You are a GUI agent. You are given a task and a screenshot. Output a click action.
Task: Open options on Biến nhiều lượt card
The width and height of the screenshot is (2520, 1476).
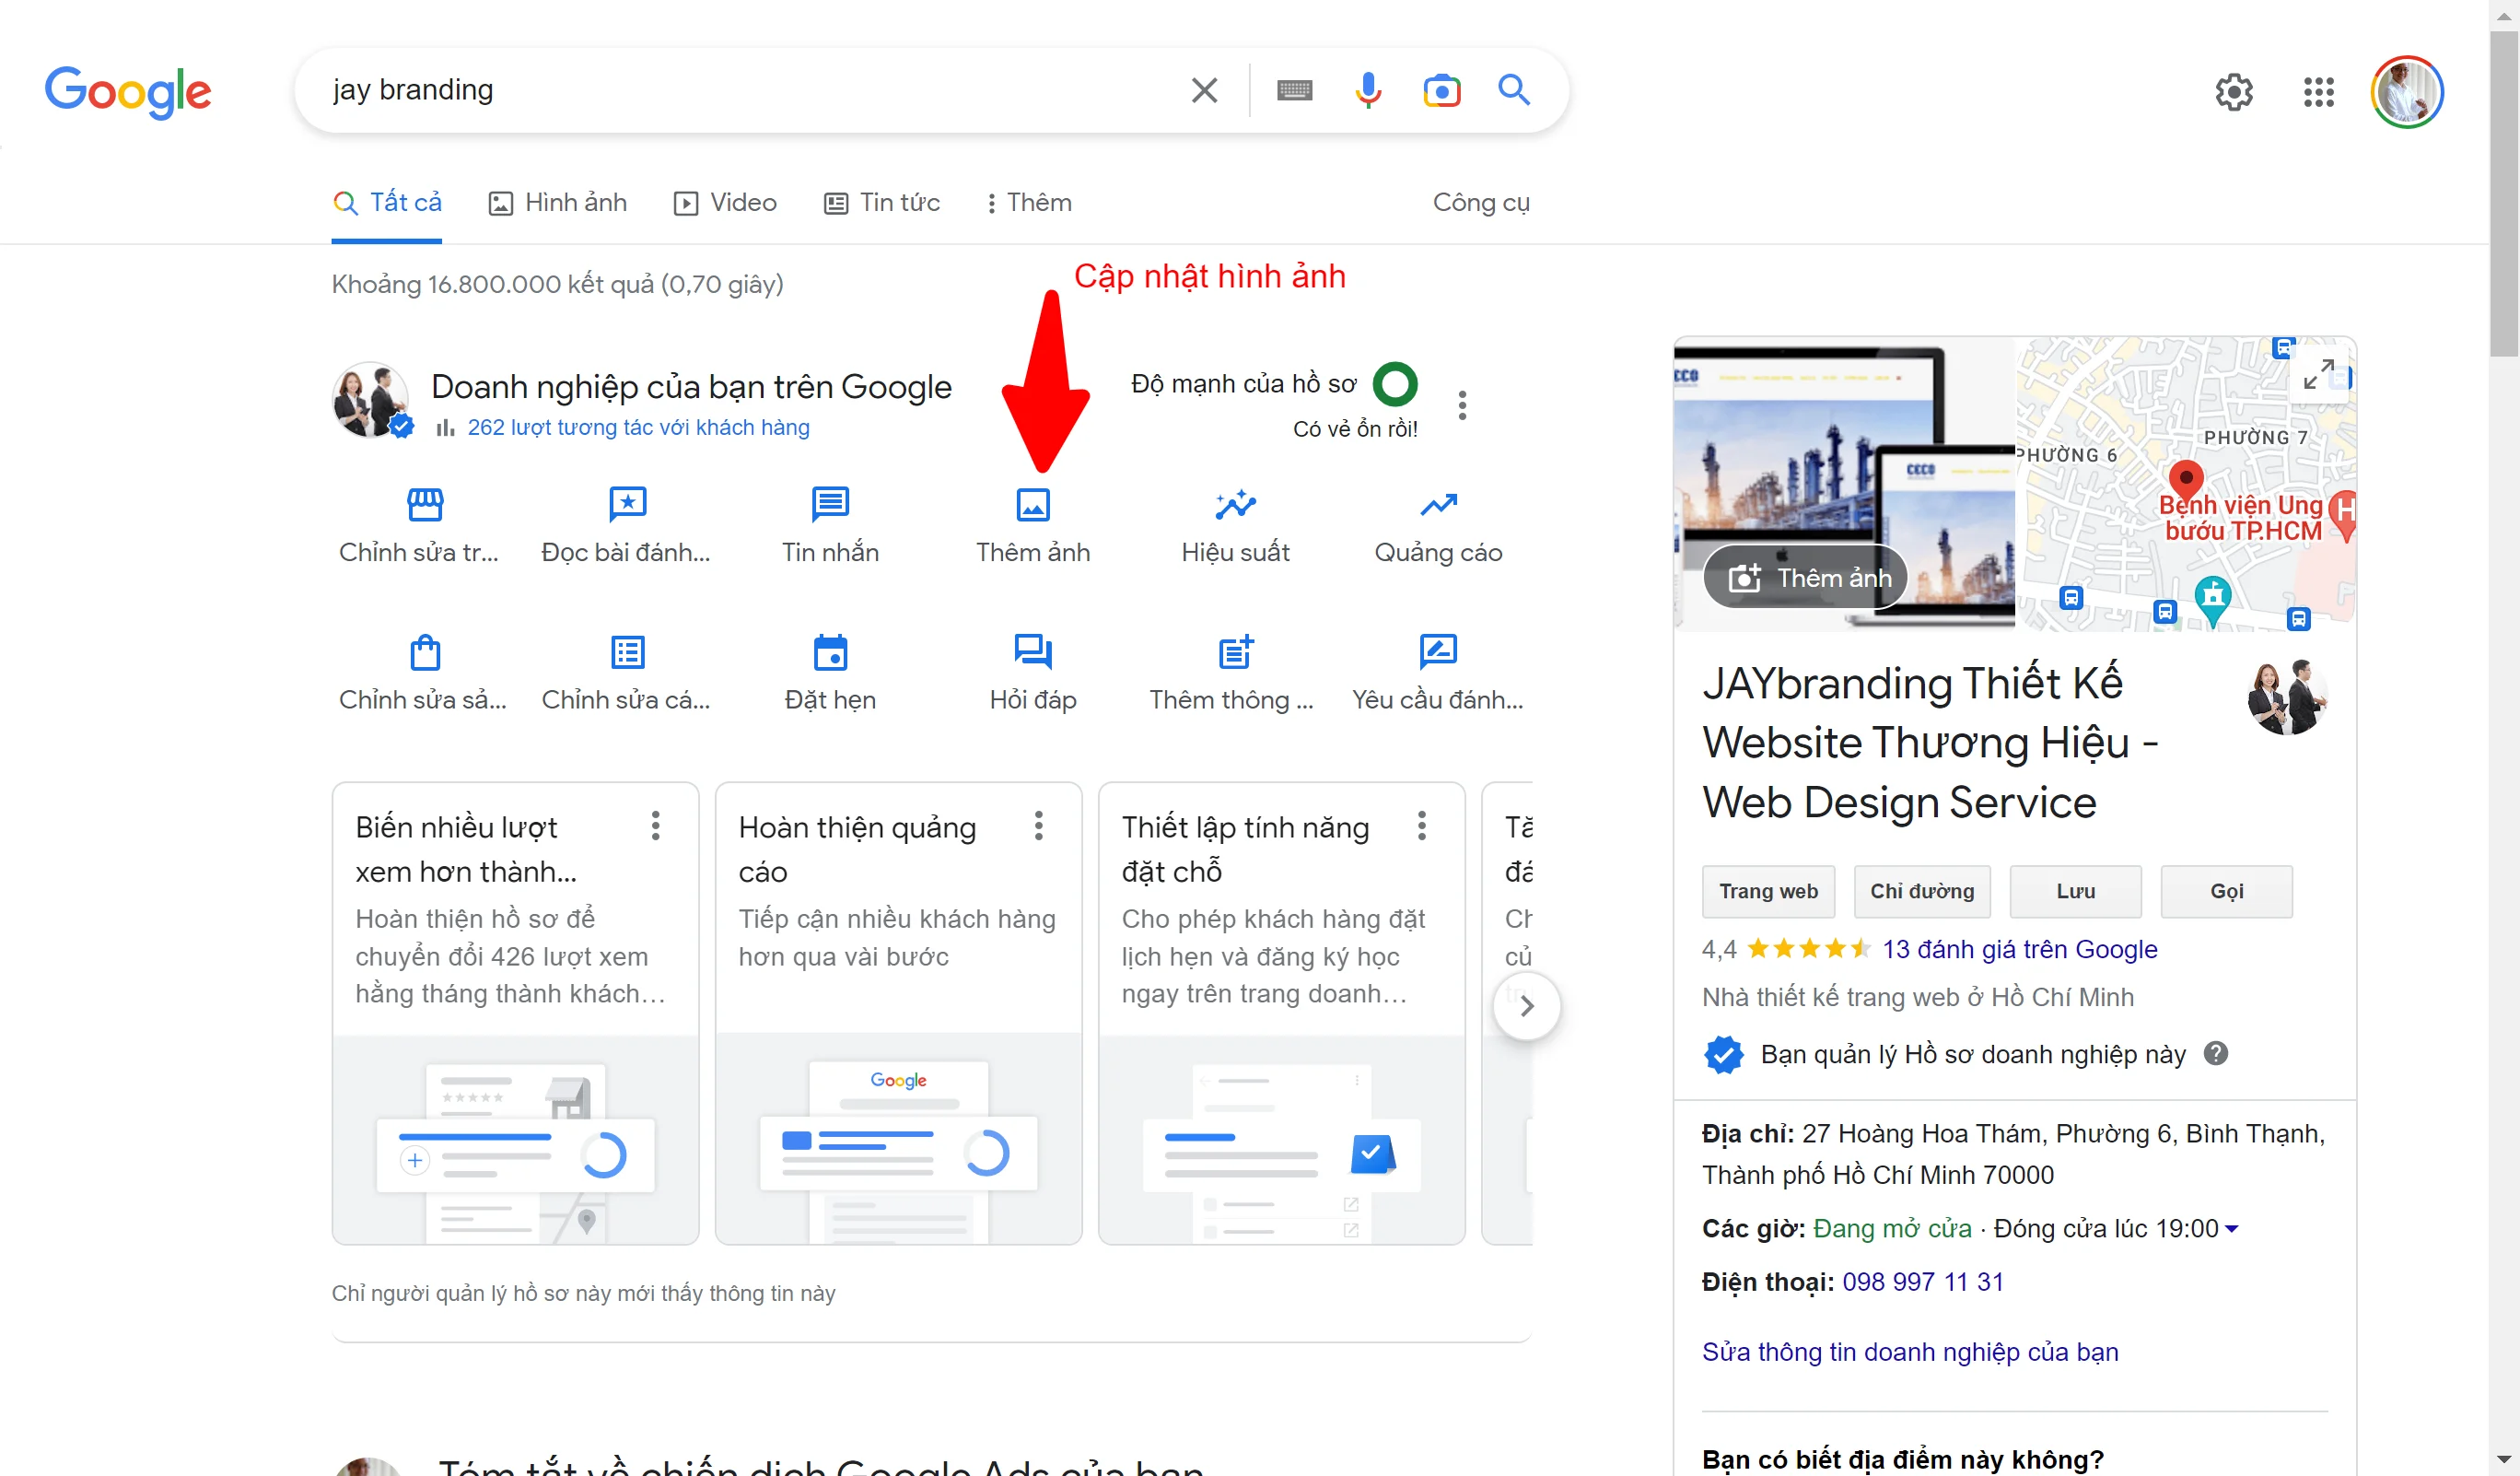coord(655,826)
